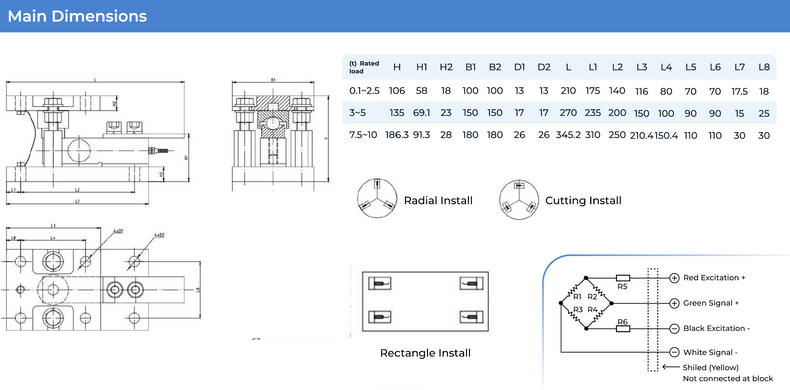Click the value 186.3 in the table
The width and height of the screenshot is (790, 390).
(397, 135)
